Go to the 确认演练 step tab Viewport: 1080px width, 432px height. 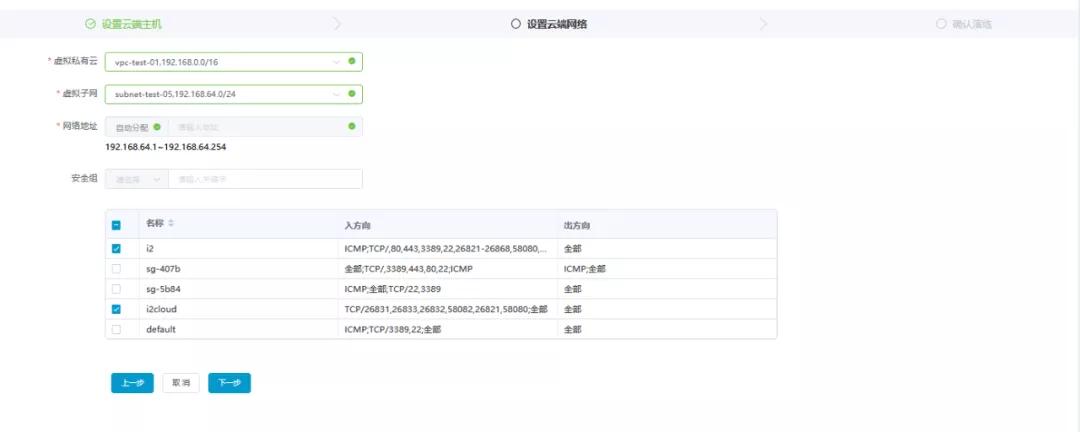tap(972, 23)
